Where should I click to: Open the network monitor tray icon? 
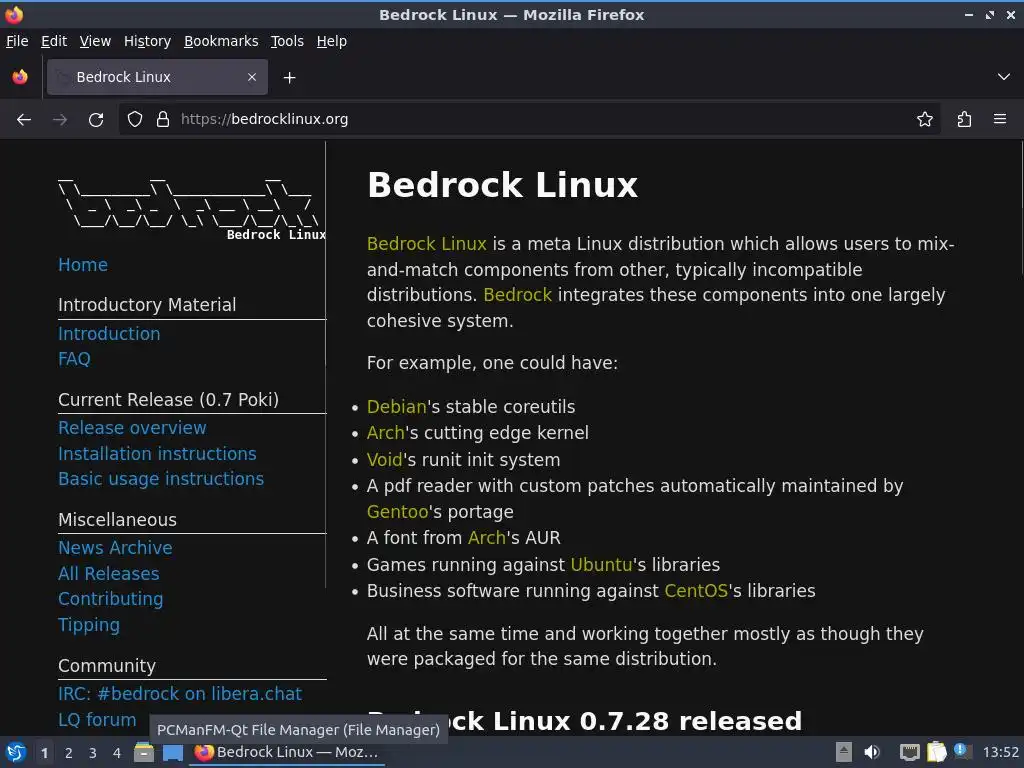click(909, 753)
